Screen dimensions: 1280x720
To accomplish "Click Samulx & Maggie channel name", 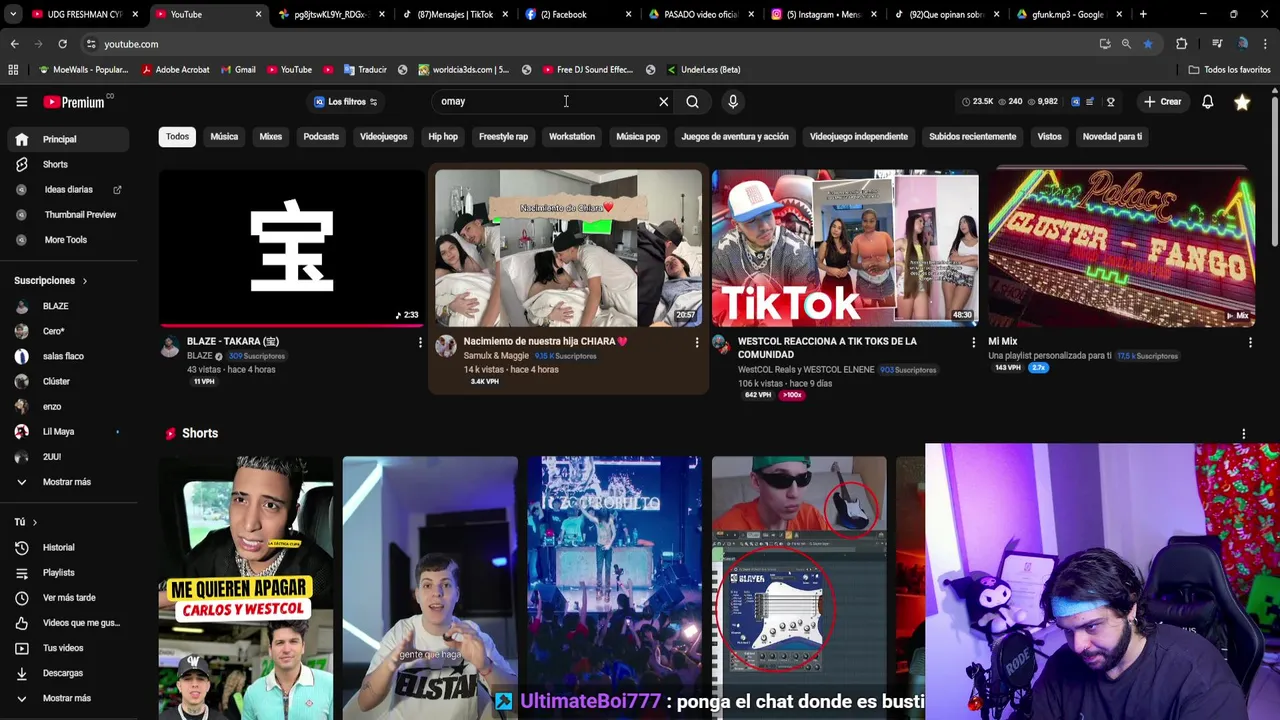I will [x=496, y=356].
